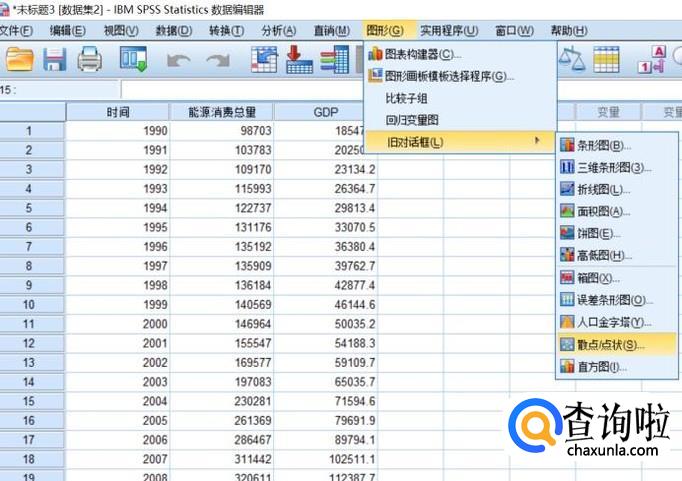This screenshot has height=481, width=682.
Task: Click the cell containing 102511.1
Action: coord(326,459)
